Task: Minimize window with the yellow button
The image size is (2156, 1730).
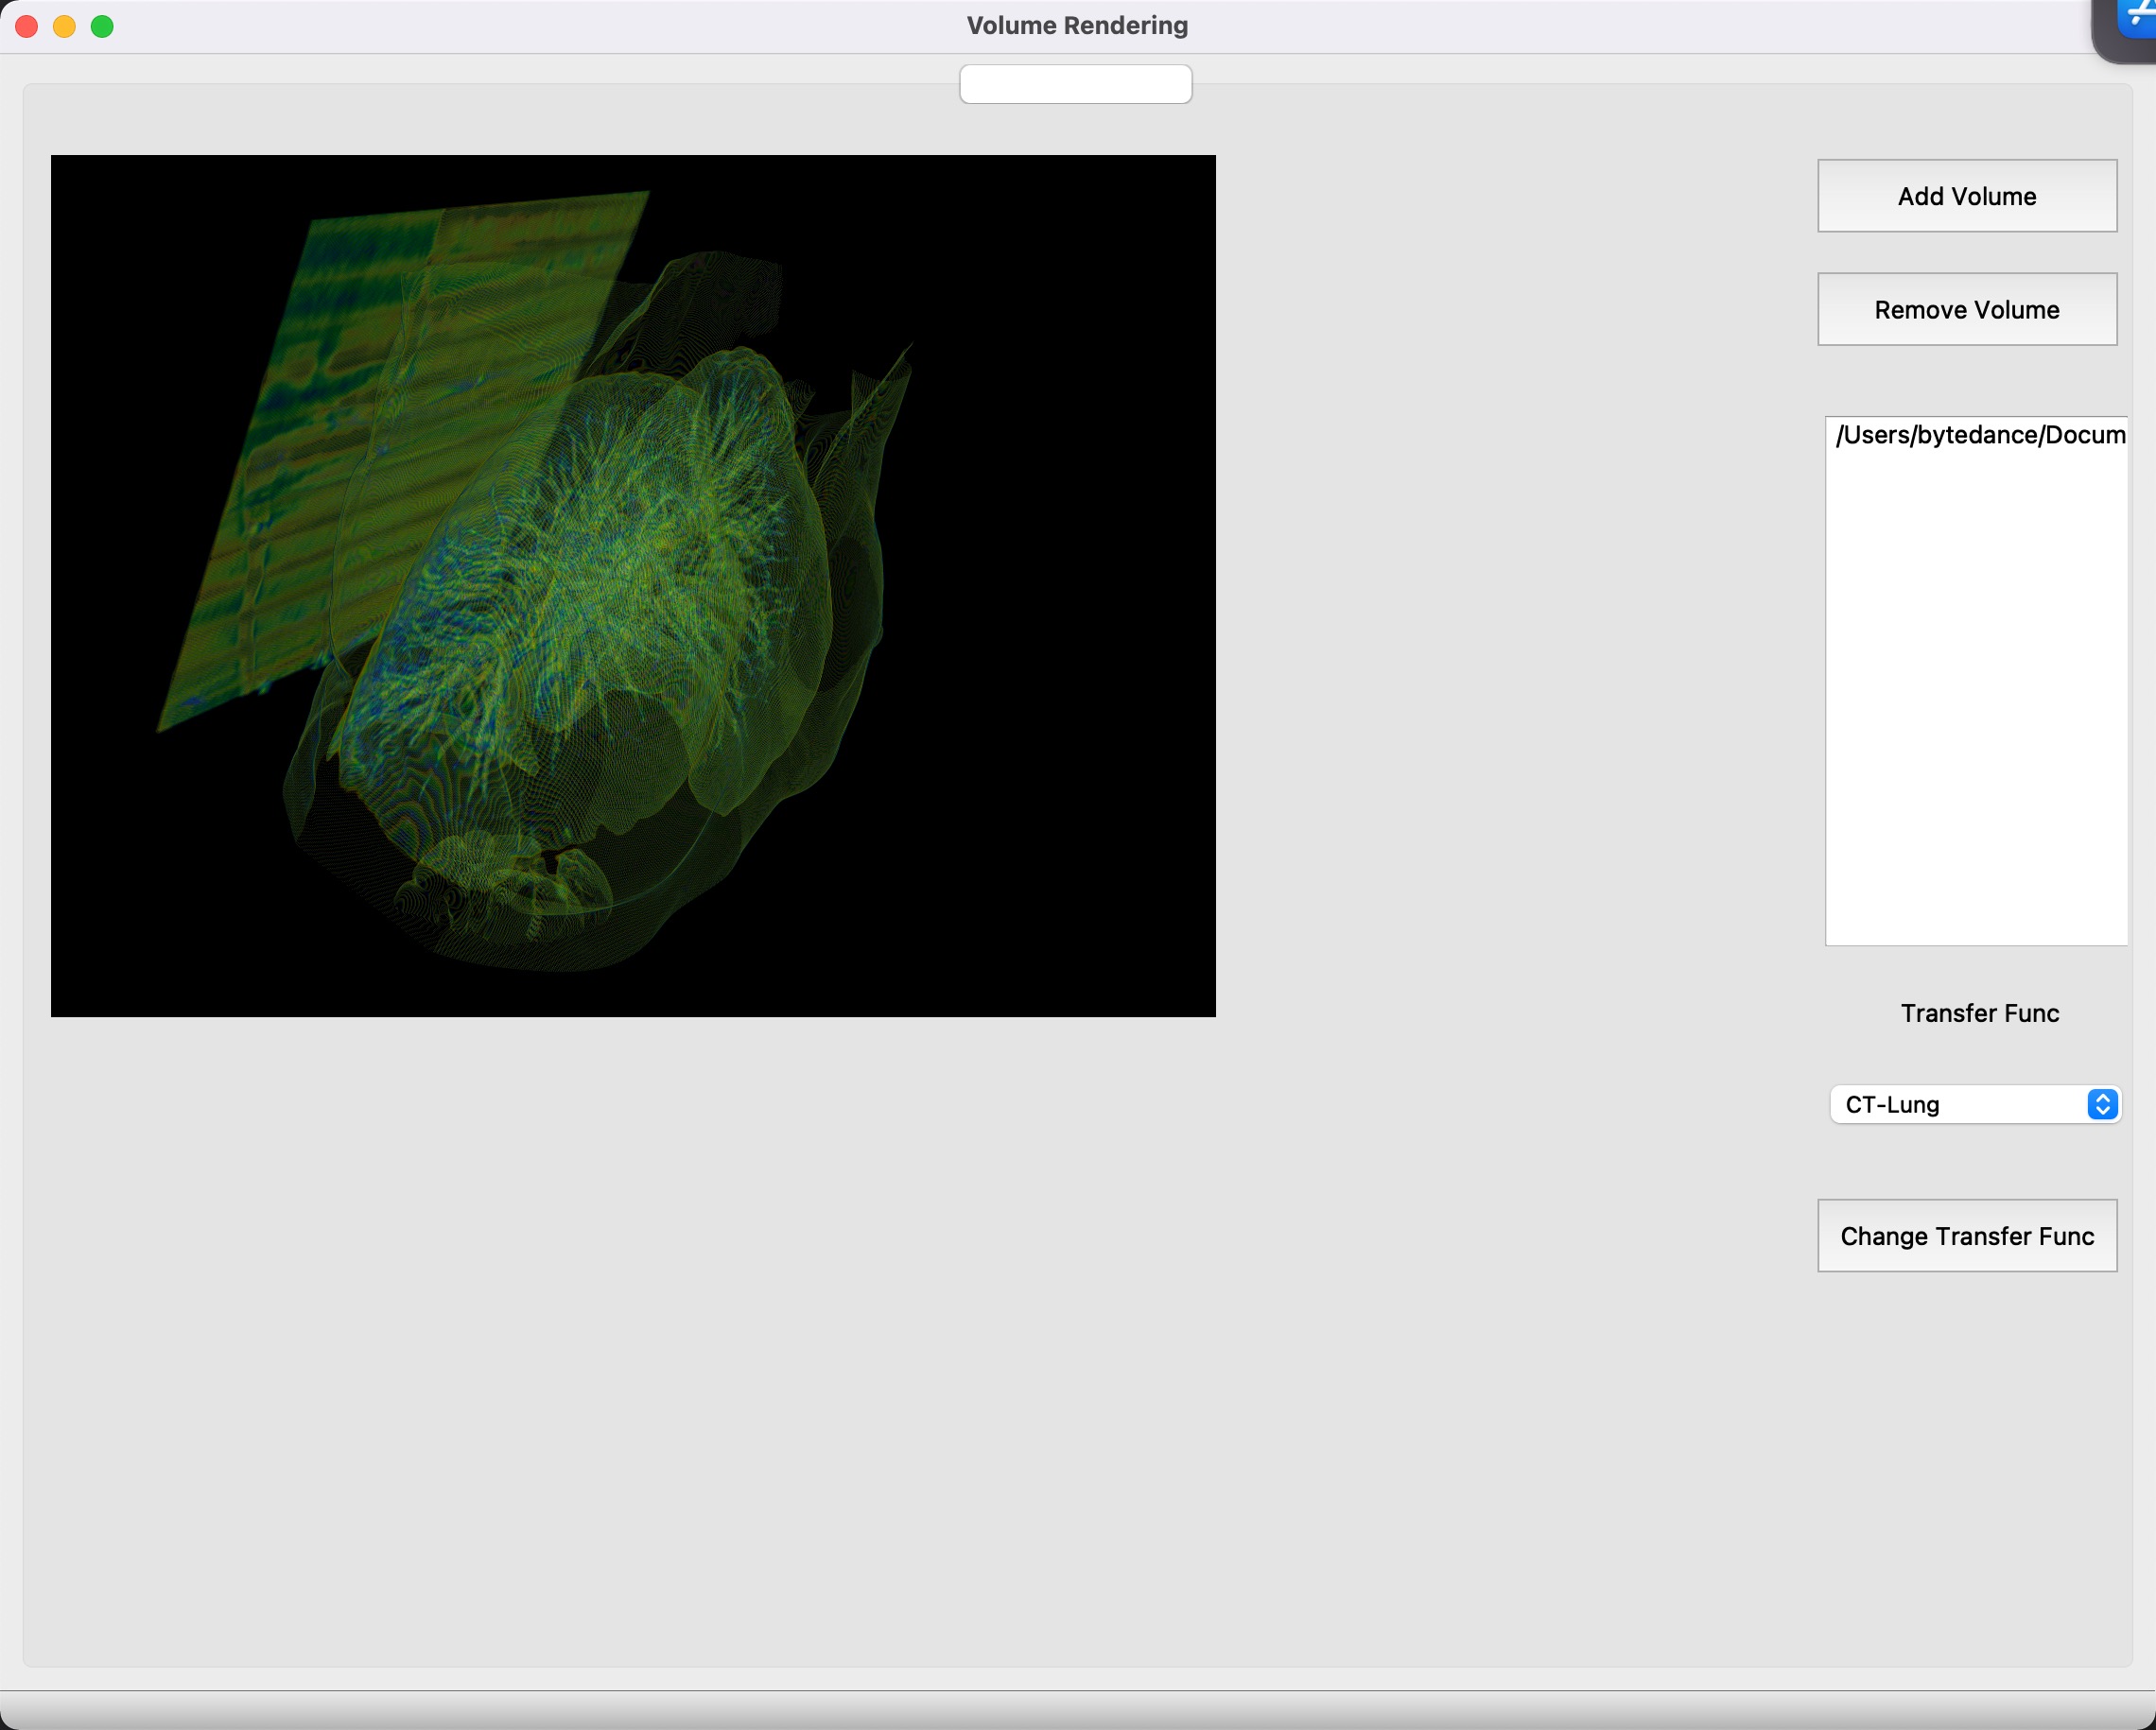Action: (64, 26)
